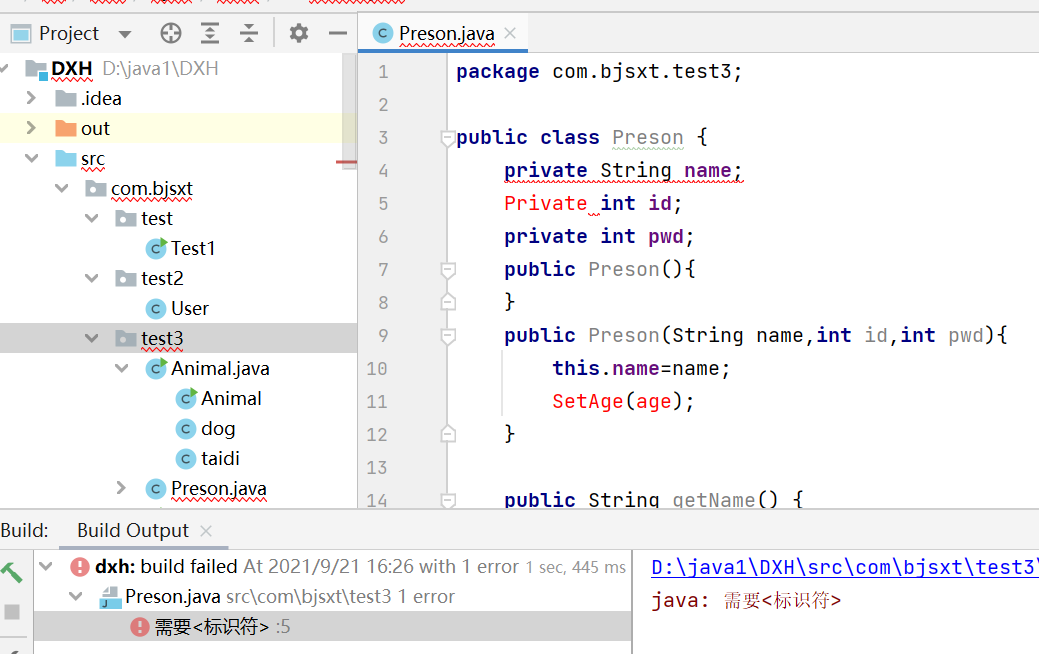Collapse the test package
Image resolution: width=1039 pixels, height=654 pixels.
[x=91, y=219]
